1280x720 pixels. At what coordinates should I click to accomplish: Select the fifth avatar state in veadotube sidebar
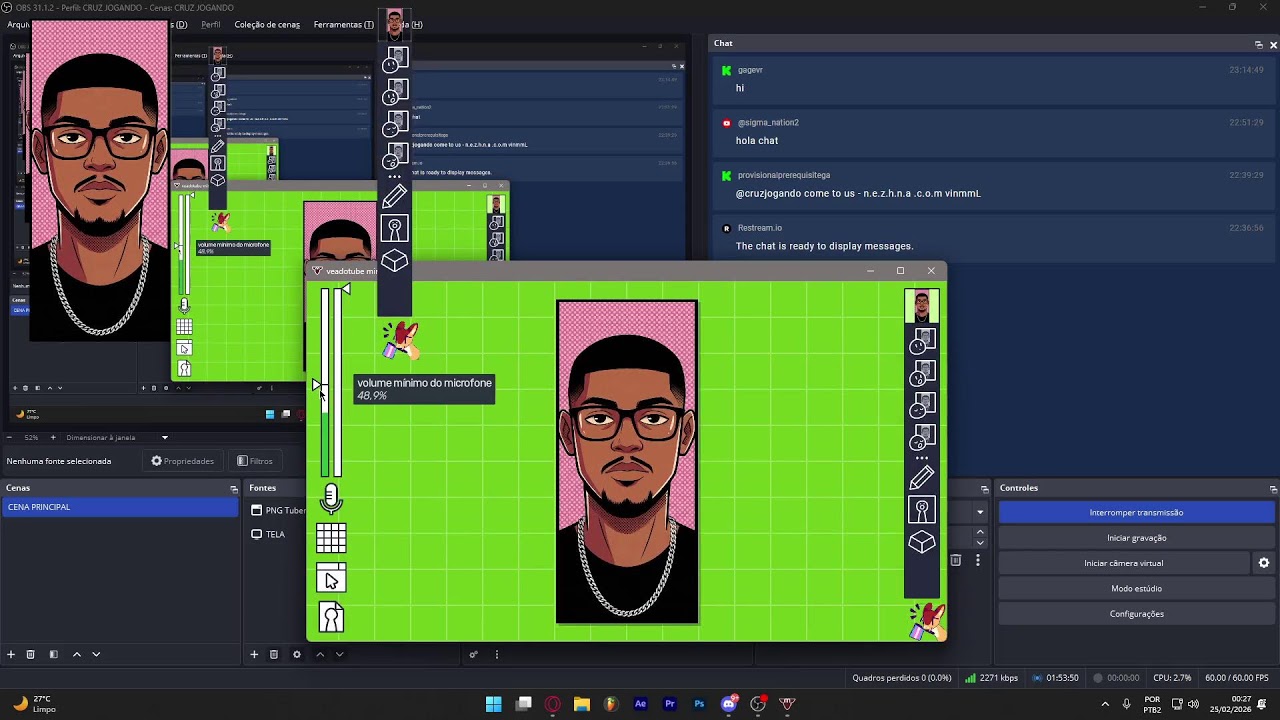[922, 437]
